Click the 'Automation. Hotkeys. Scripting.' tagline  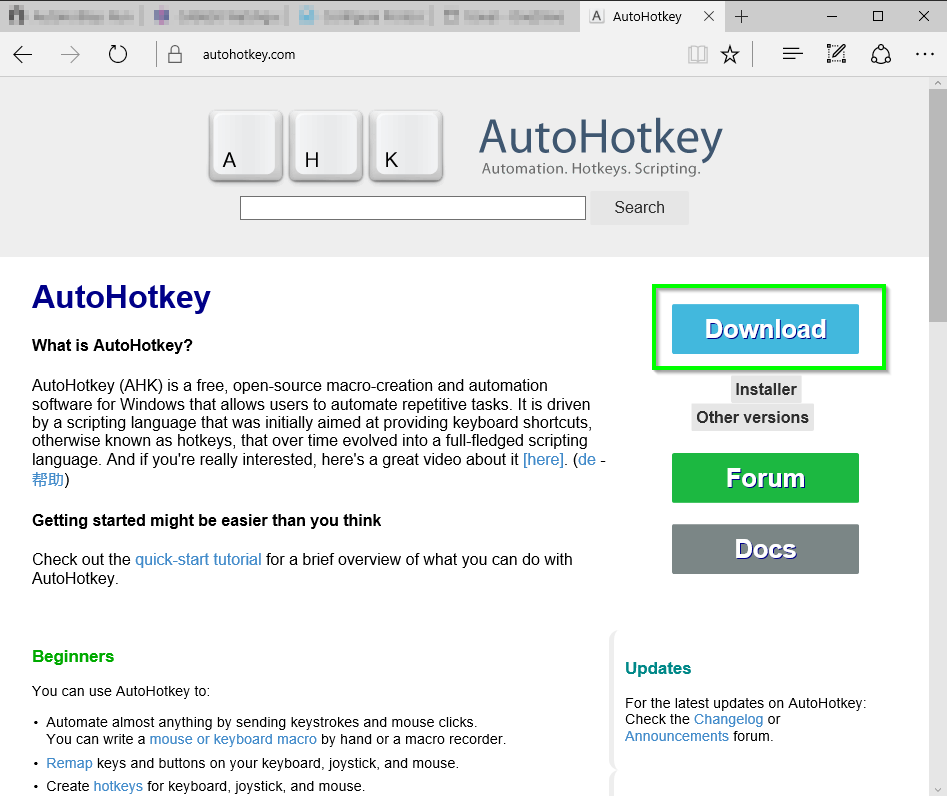pos(591,169)
